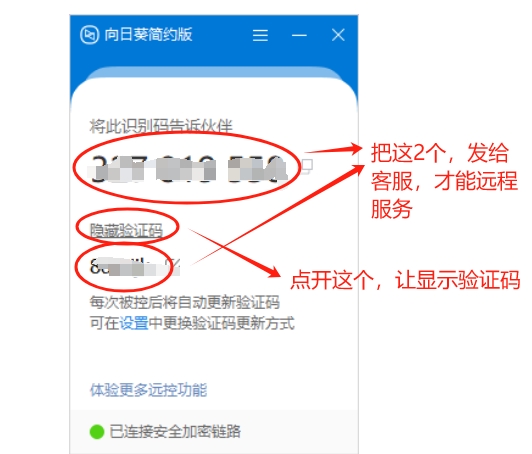
Task: Open 体验更多远控功能 link
Action: click(x=149, y=390)
